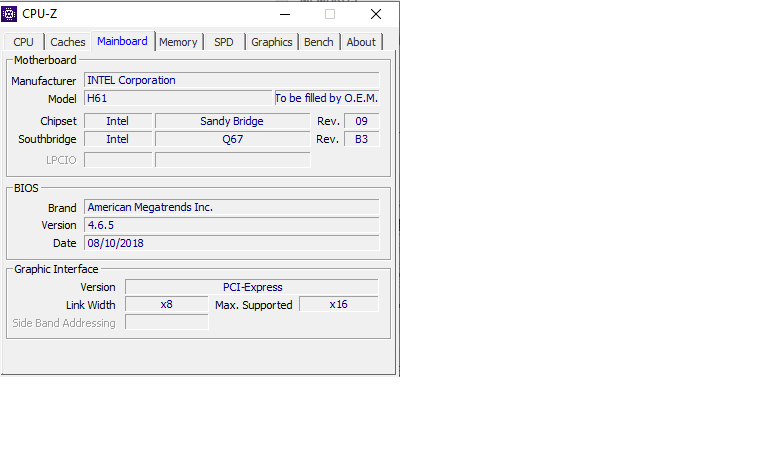Click the Graphic Interface group title

click(56, 269)
